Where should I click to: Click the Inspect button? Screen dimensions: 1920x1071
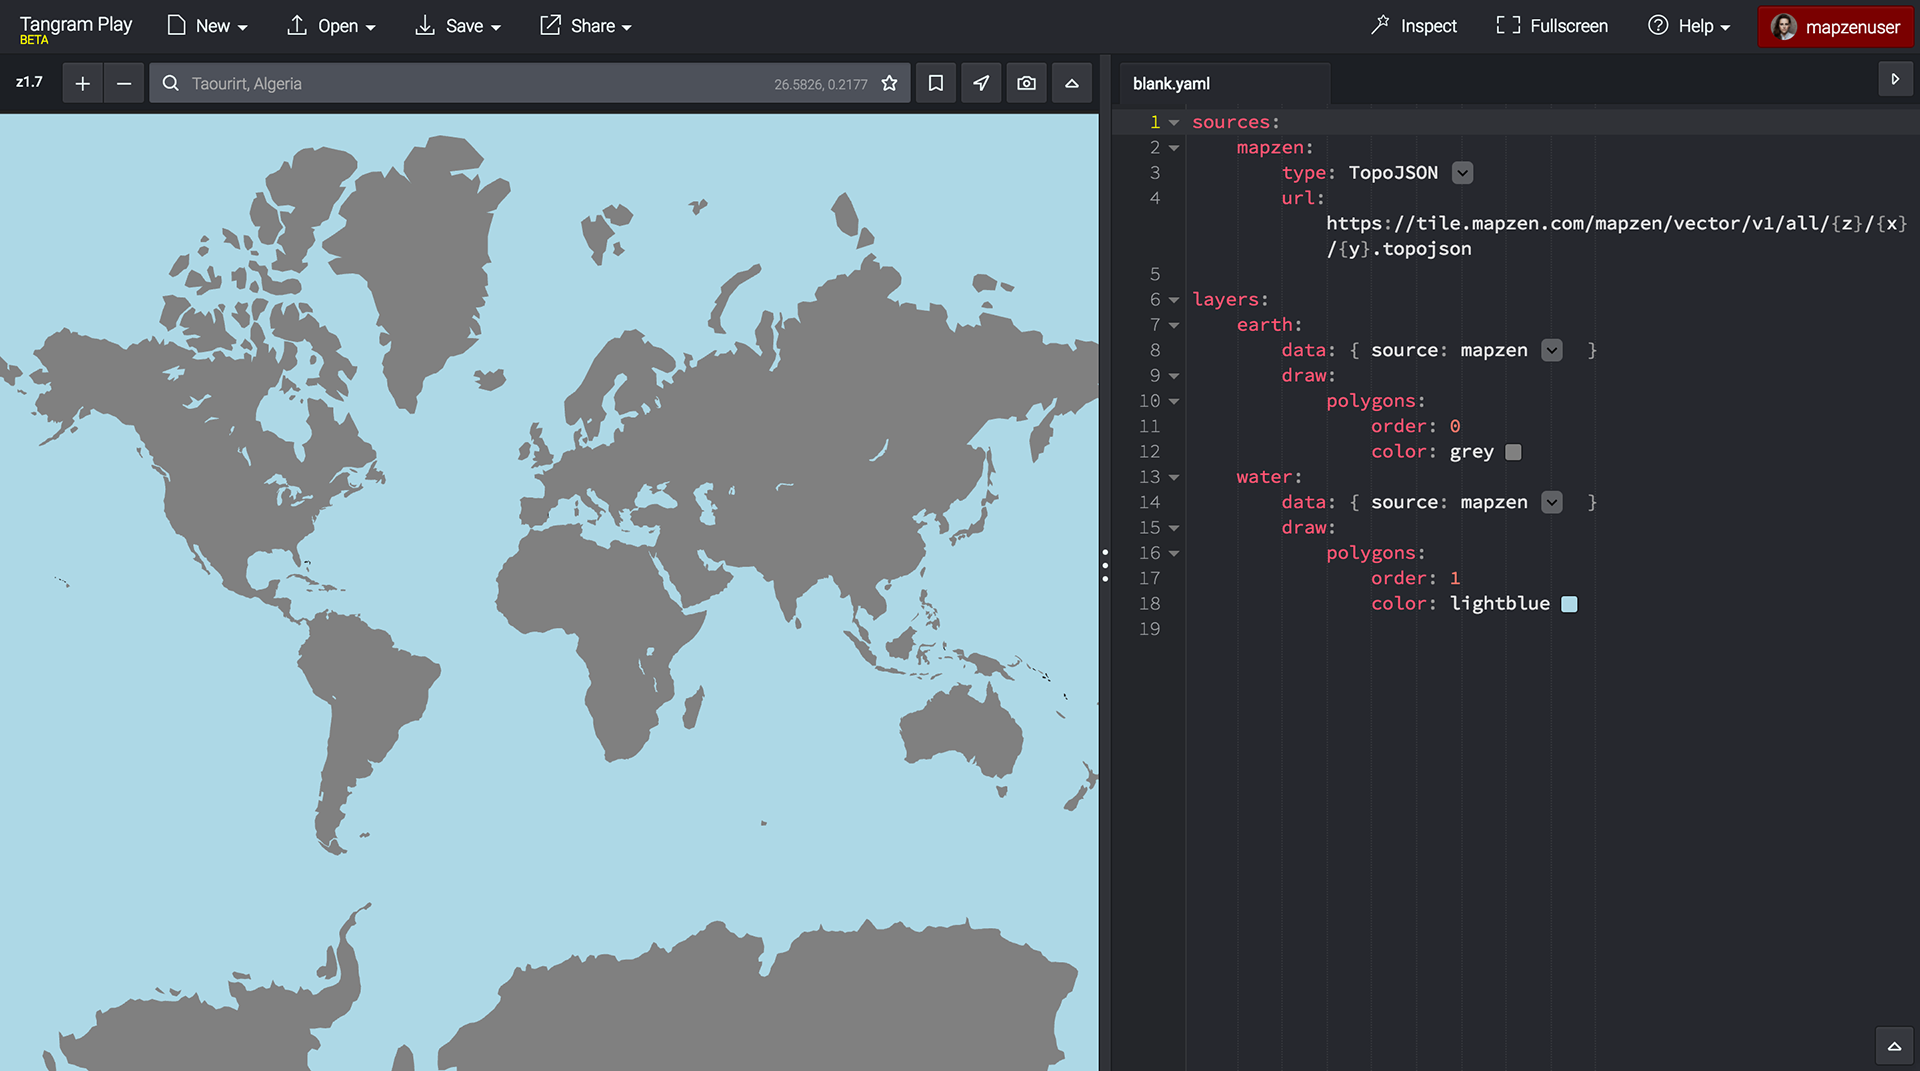(x=1413, y=26)
